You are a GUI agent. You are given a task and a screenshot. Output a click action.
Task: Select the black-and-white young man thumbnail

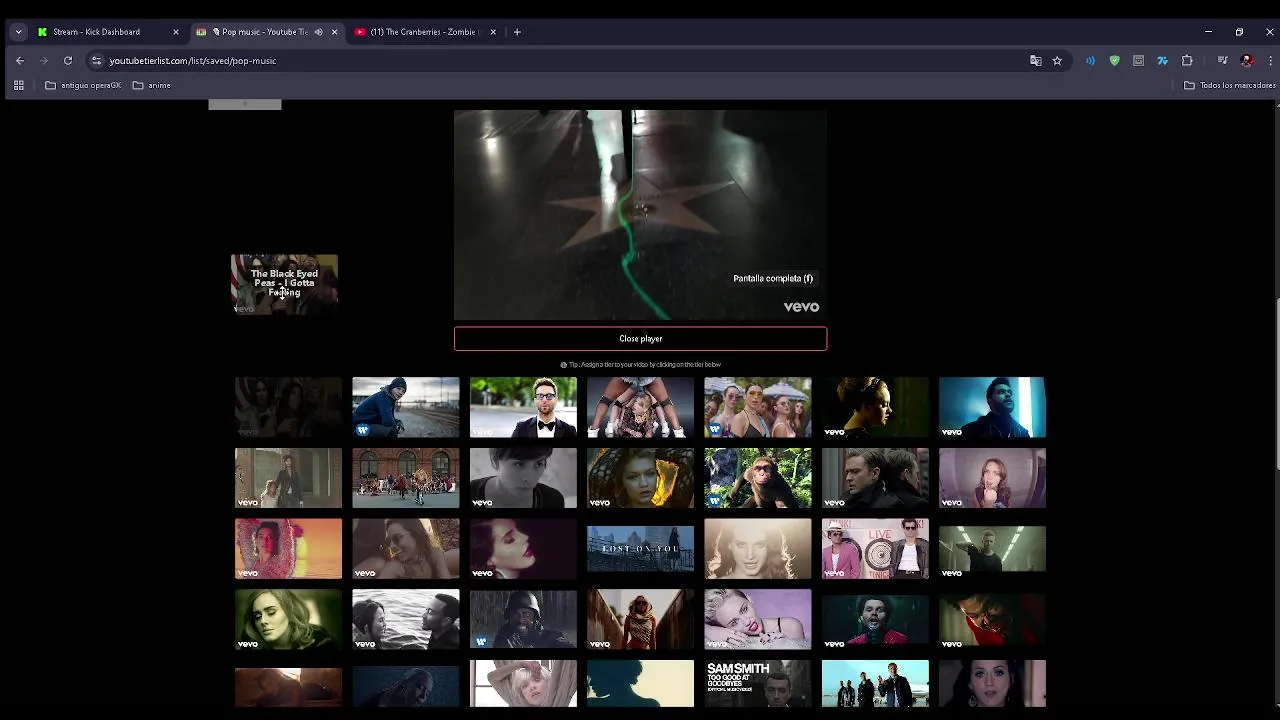523,478
